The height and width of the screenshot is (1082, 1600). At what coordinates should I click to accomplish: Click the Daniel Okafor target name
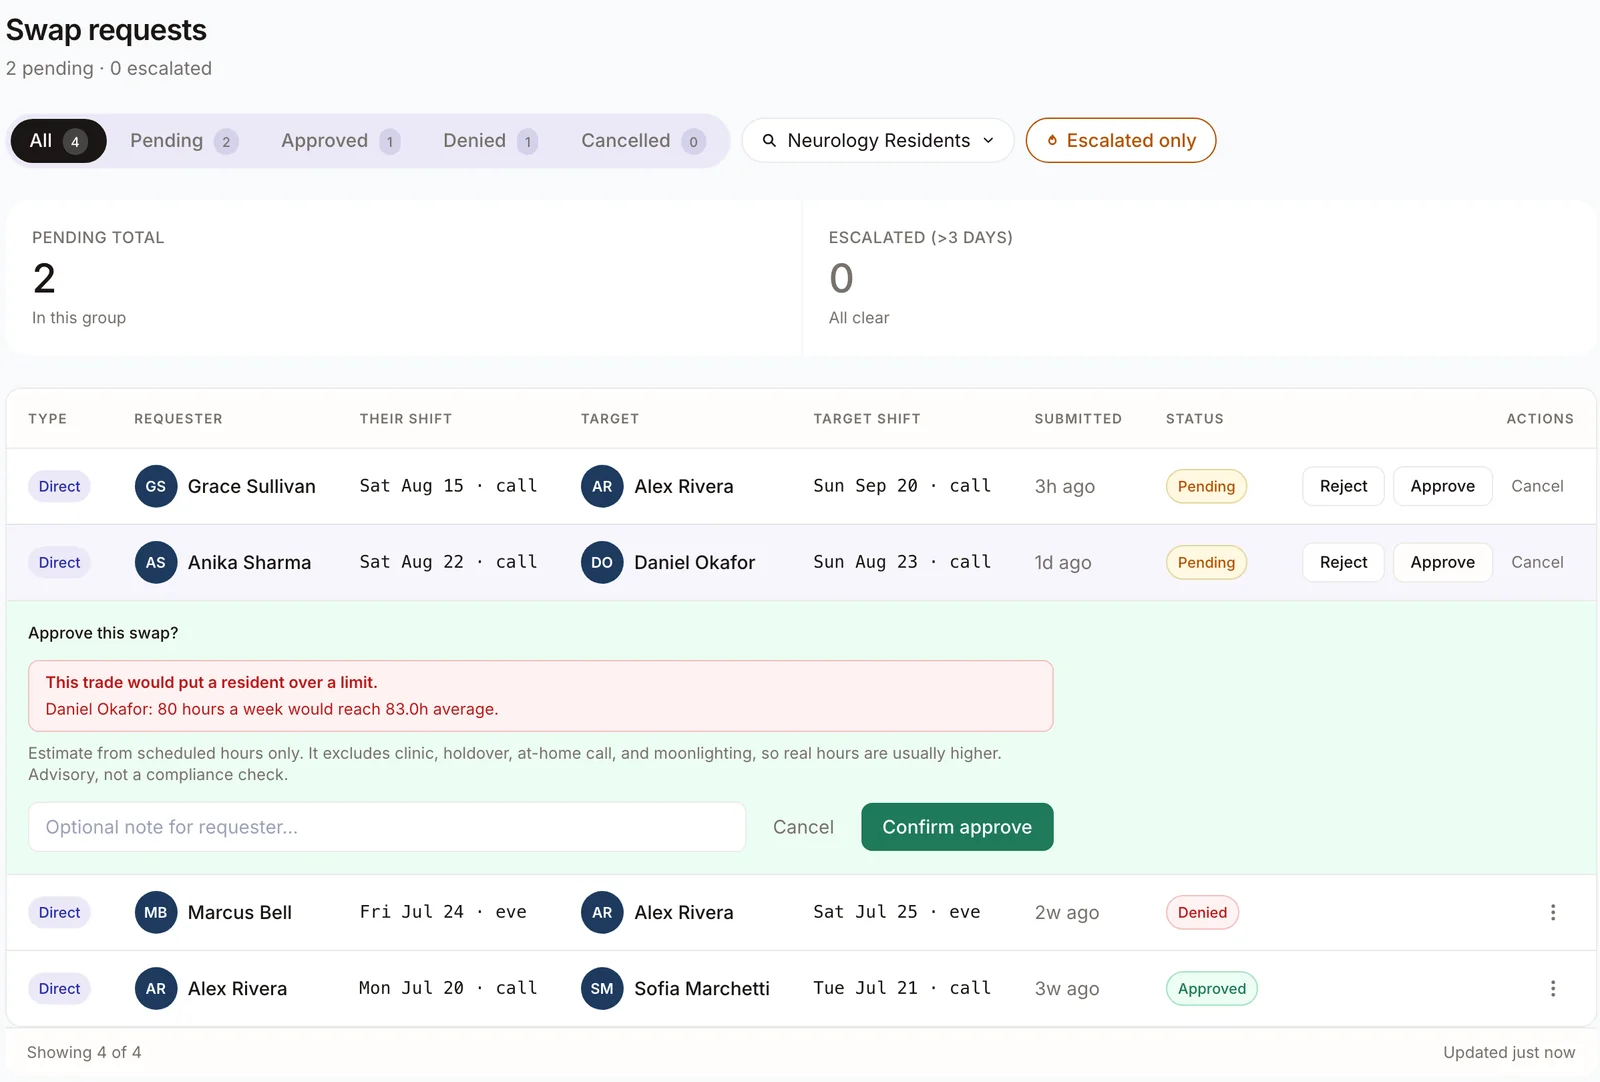pos(694,562)
